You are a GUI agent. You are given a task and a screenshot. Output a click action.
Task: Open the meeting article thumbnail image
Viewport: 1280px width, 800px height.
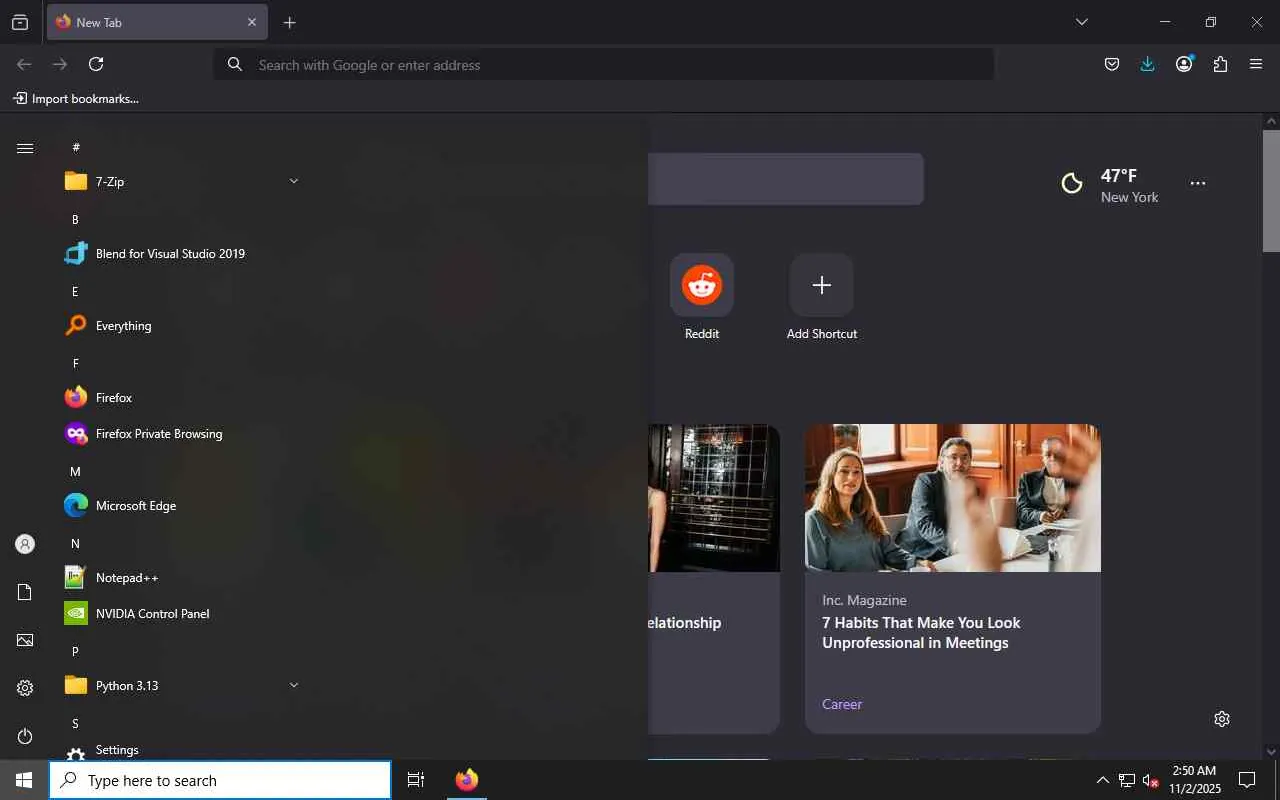point(953,498)
